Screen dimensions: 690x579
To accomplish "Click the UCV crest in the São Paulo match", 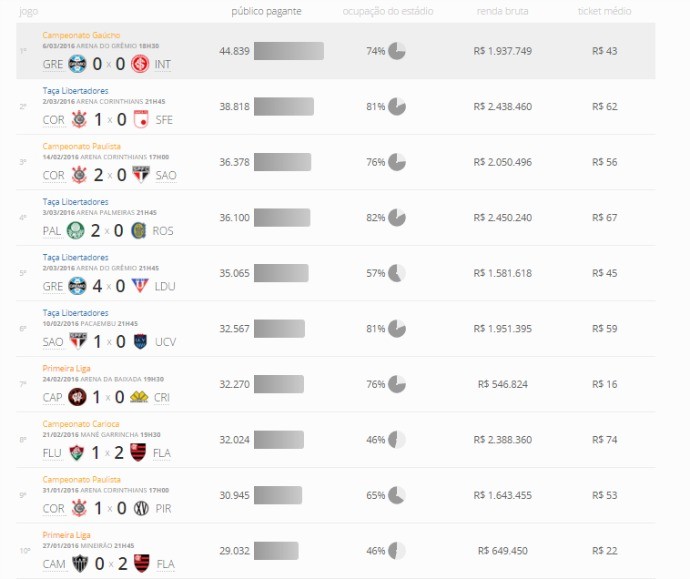I will [140, 342].
